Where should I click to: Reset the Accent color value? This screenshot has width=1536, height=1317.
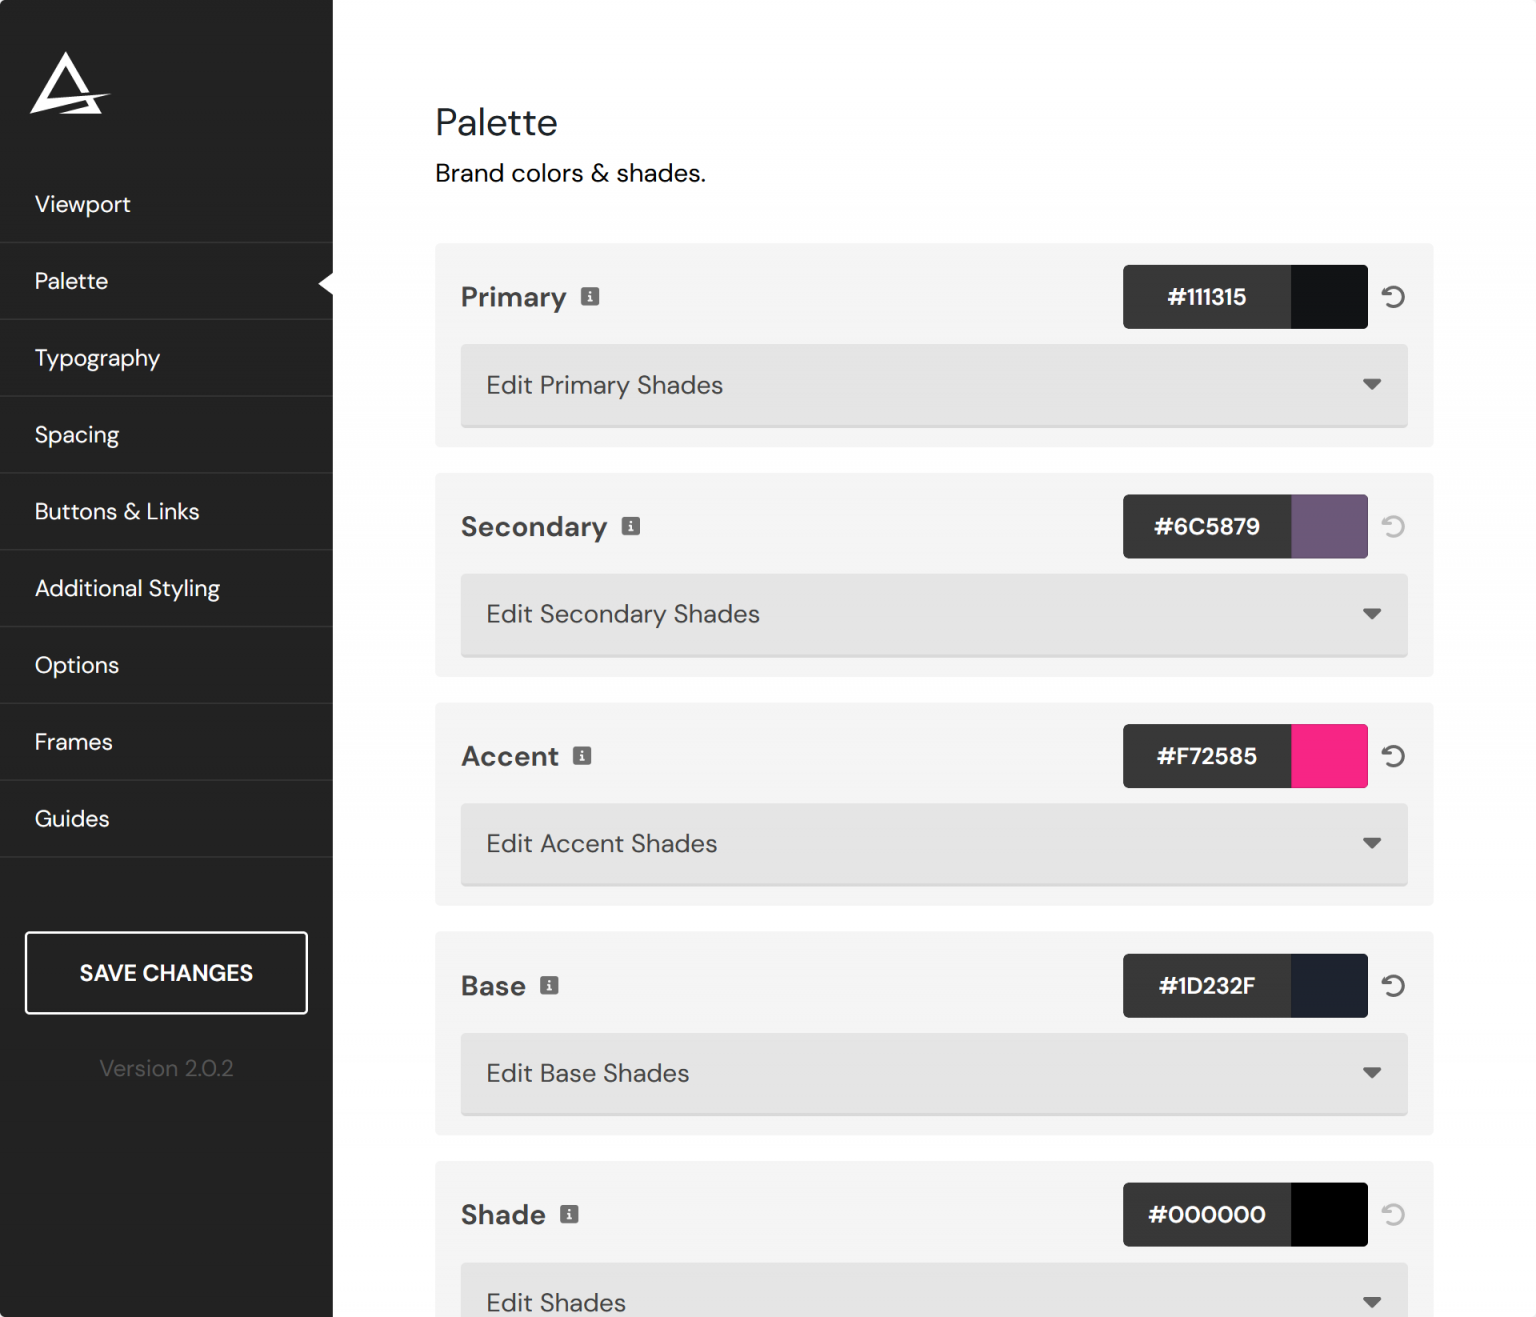pos(1392,757)
